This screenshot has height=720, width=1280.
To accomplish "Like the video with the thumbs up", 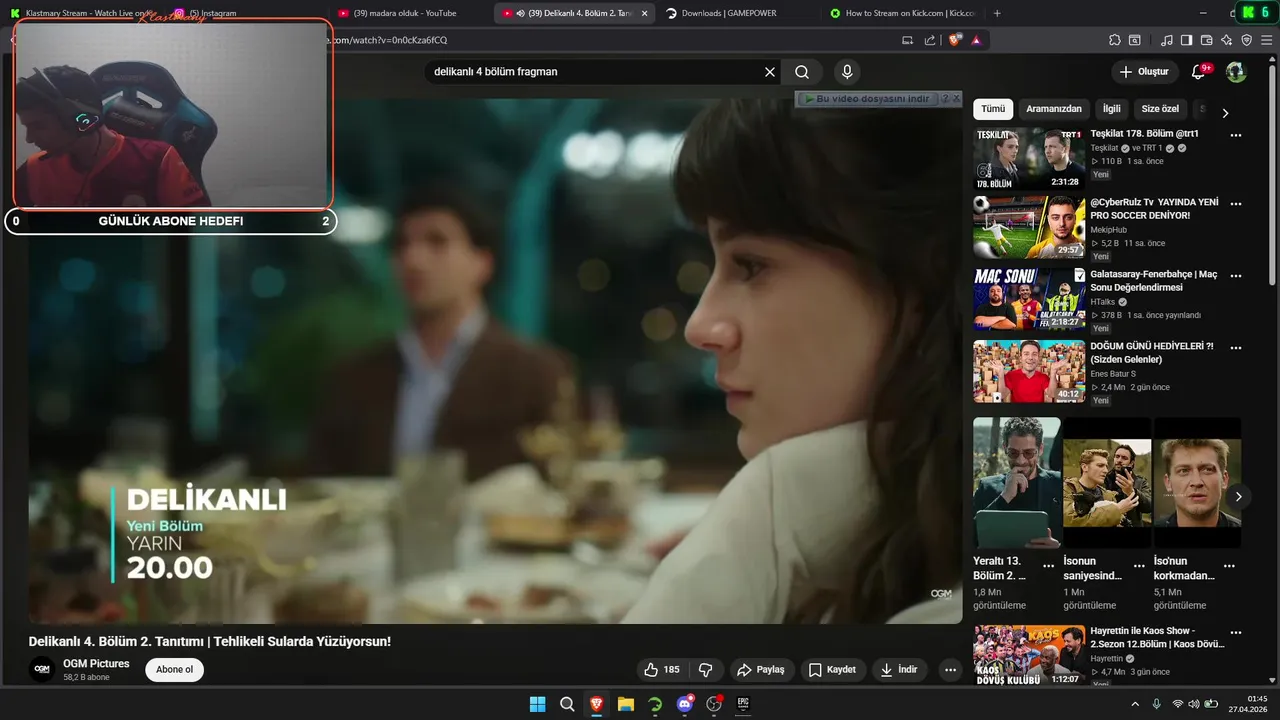I will [x=662, y=670].
